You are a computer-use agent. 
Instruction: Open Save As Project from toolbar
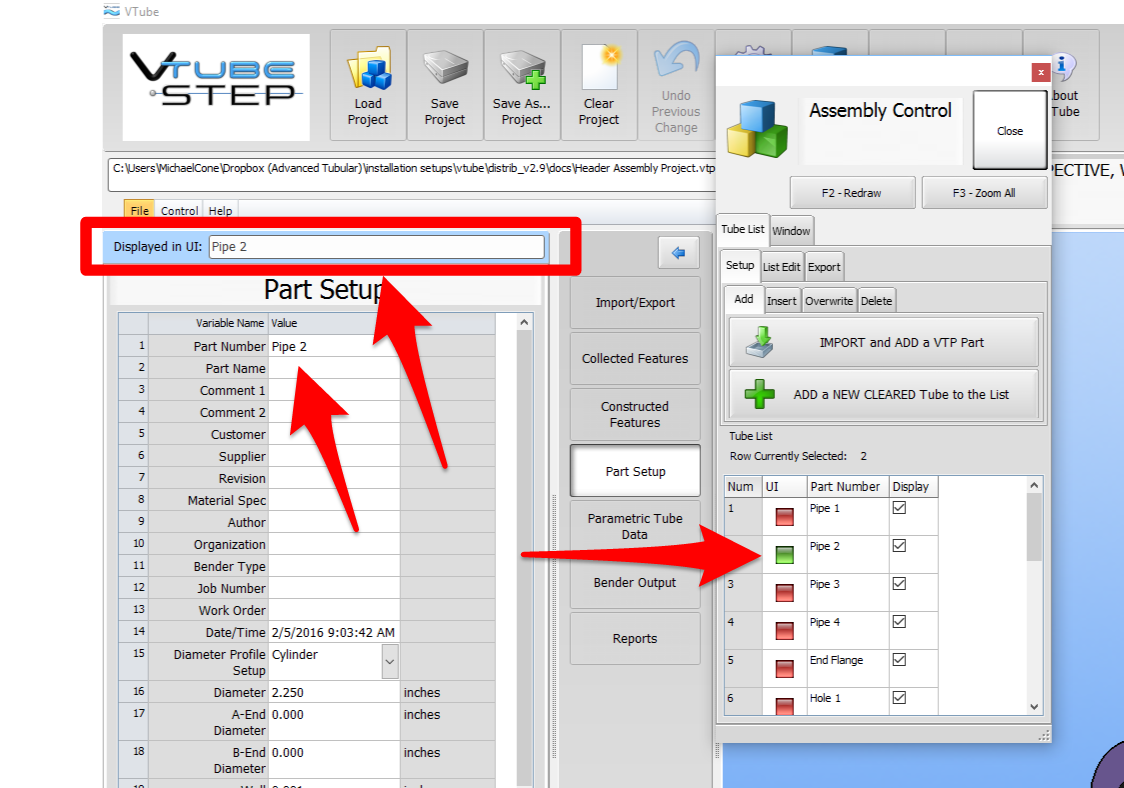pos(522,85)
